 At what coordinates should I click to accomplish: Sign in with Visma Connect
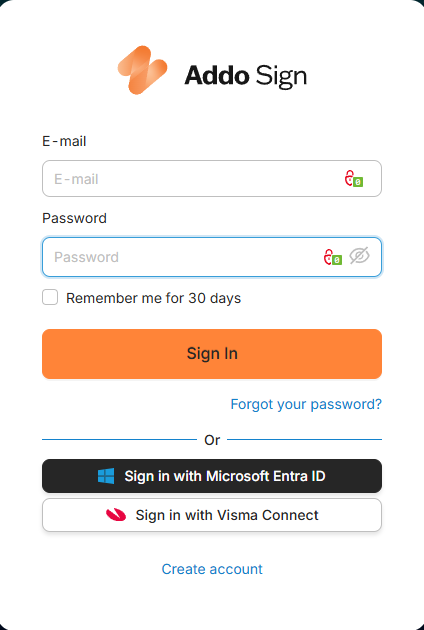[x=212, y=515]
